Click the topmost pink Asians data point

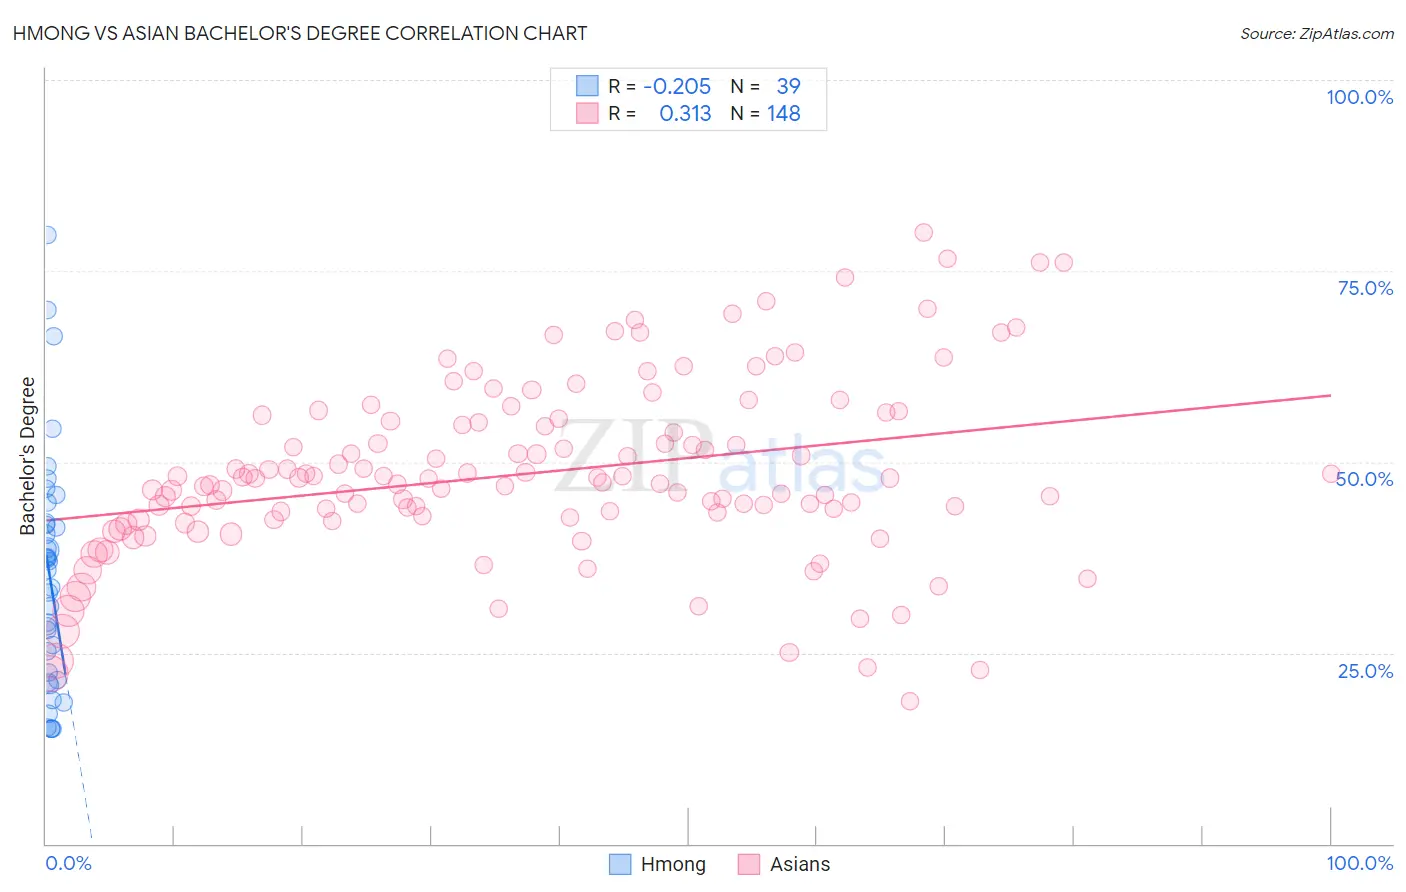pyautogui.click(x=924, y=232)
